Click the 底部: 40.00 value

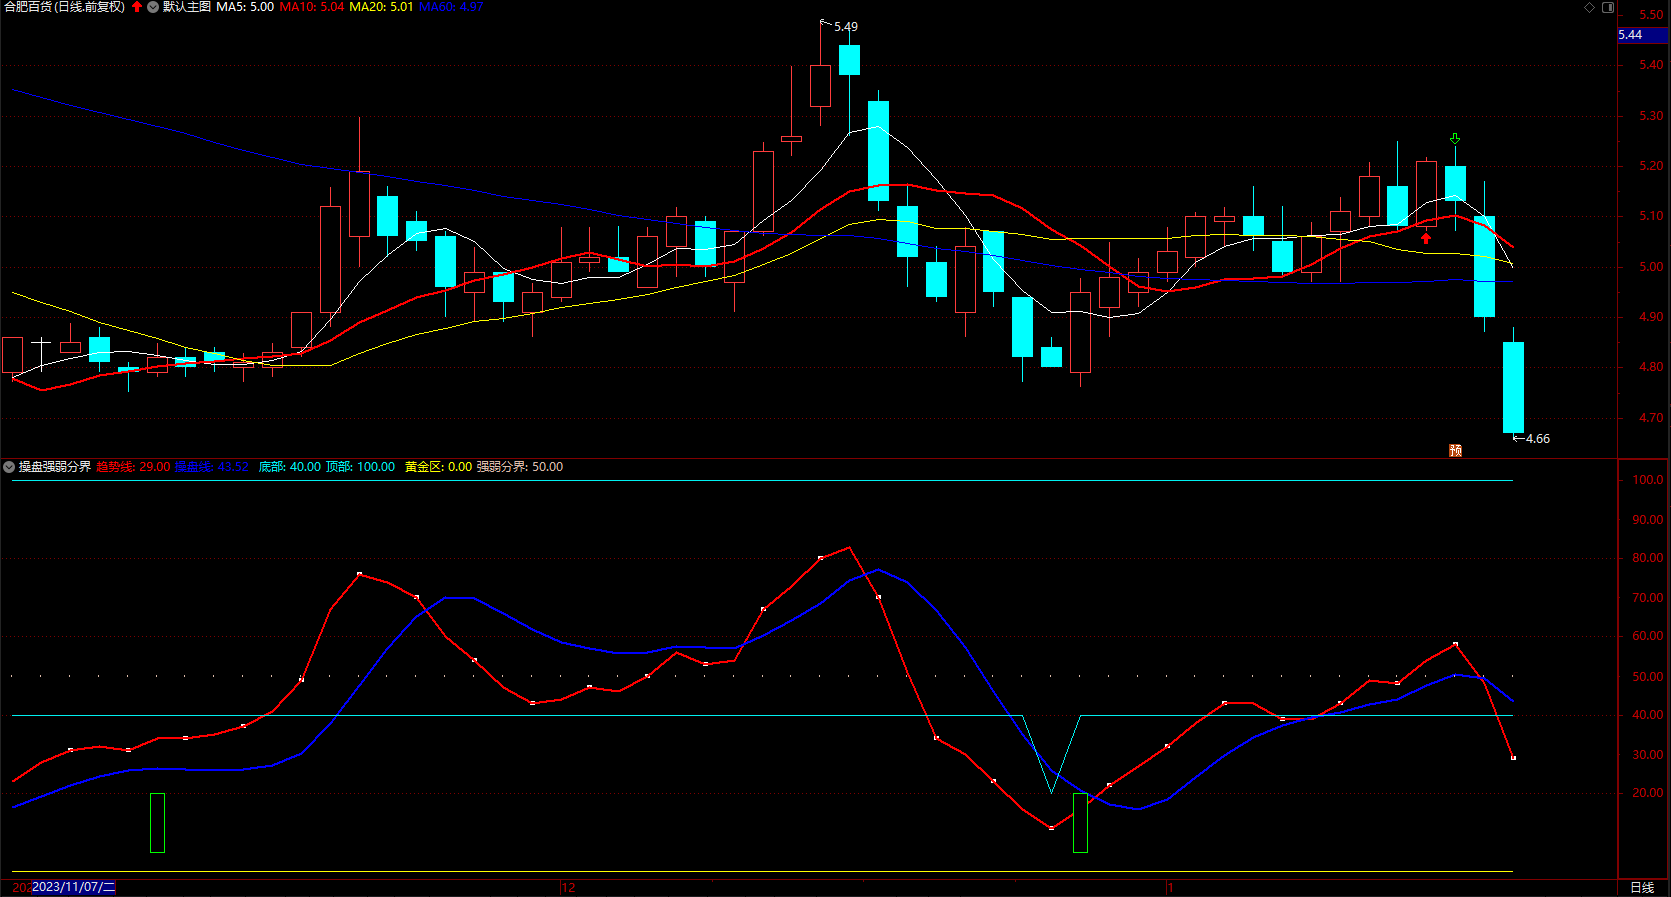pyautogui.click(x=290, y=467)
